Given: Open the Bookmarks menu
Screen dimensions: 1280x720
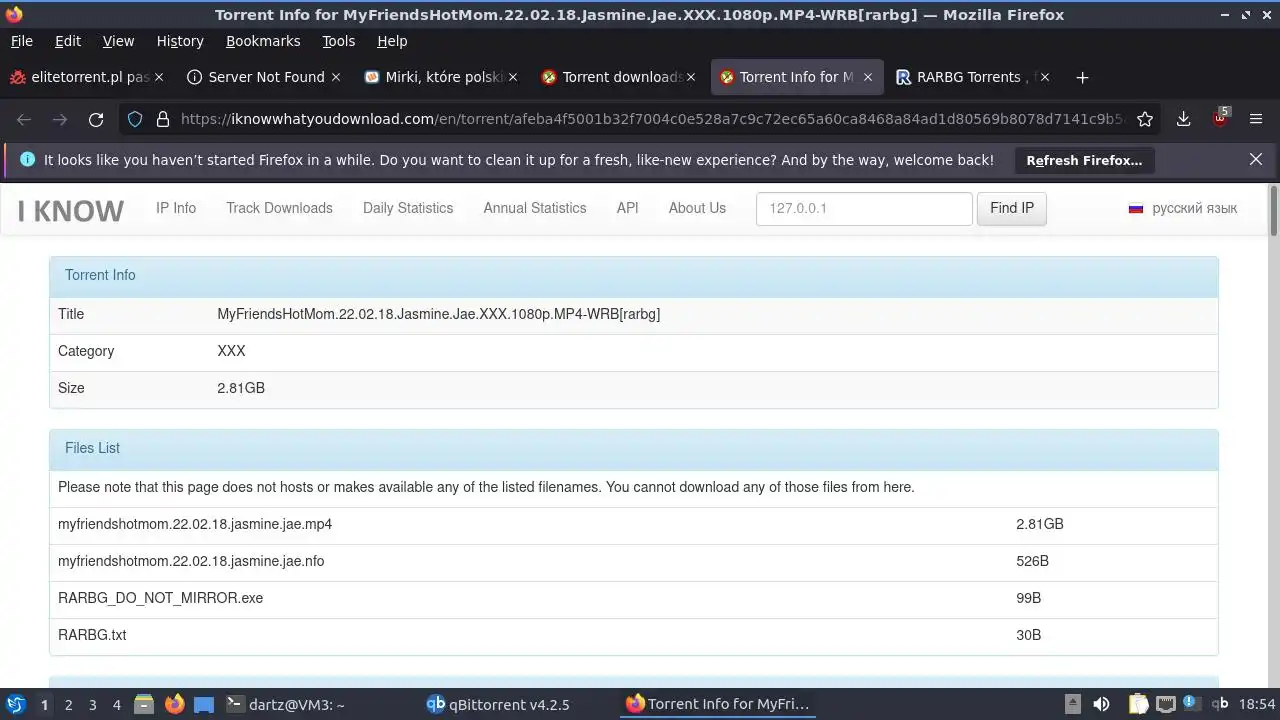Looking at the screenshot, I should coord(263,41).
